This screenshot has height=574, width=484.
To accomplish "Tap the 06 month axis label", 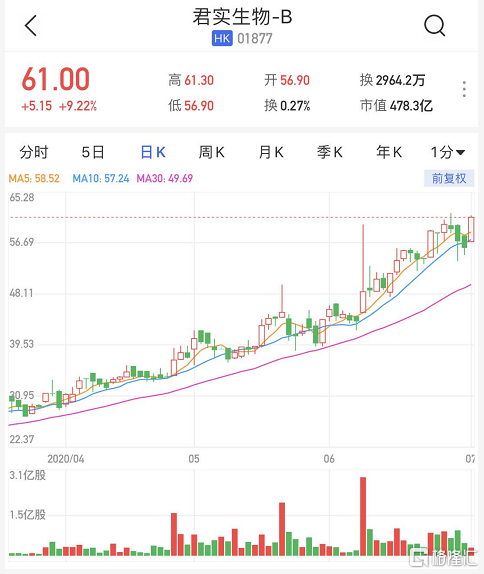I will [329, 459].
